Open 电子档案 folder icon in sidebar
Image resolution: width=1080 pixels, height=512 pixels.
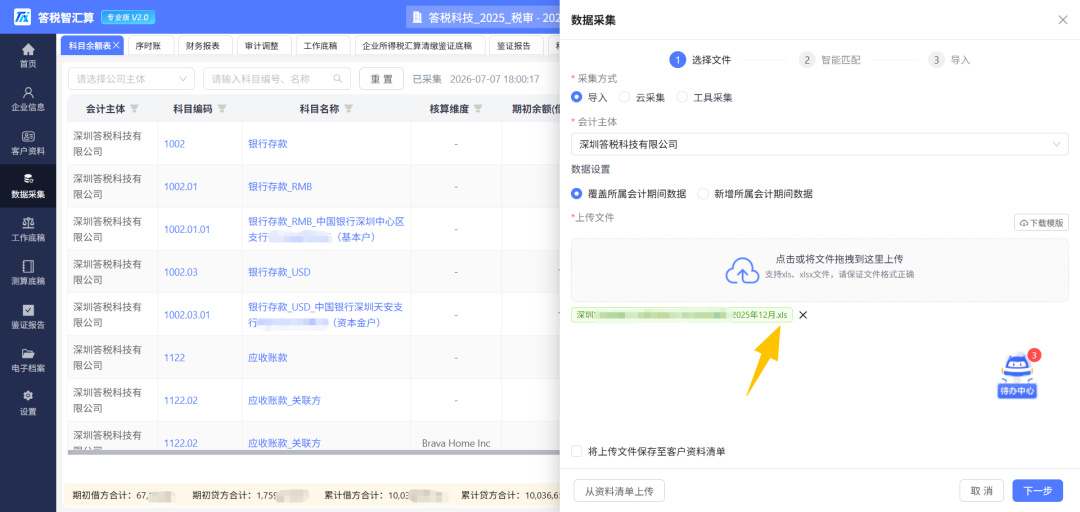coord(28,353)
